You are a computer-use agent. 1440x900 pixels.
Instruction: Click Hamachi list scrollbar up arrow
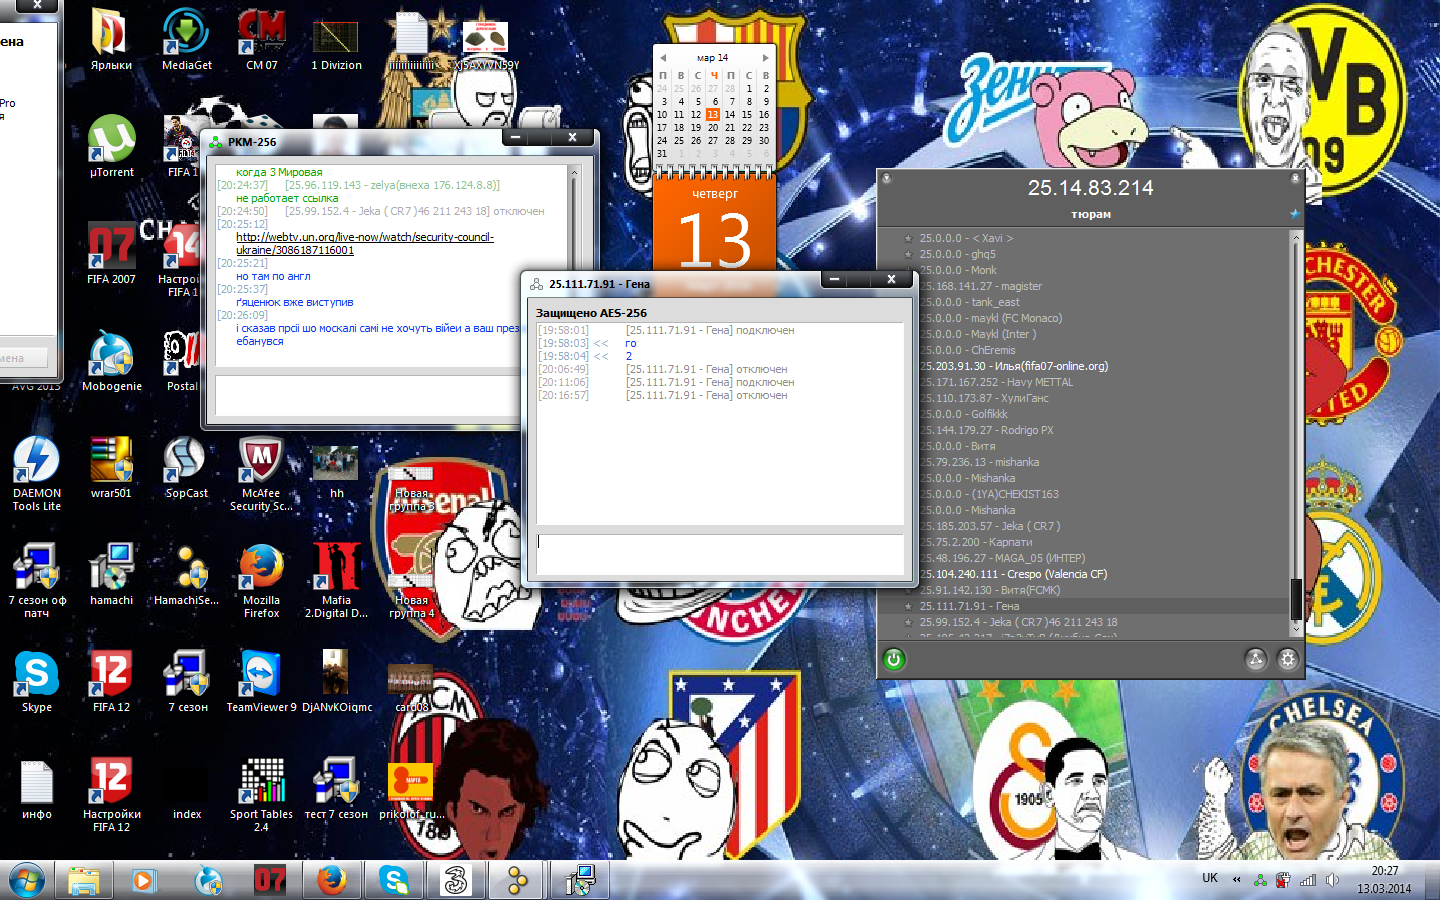[1296, 237]
